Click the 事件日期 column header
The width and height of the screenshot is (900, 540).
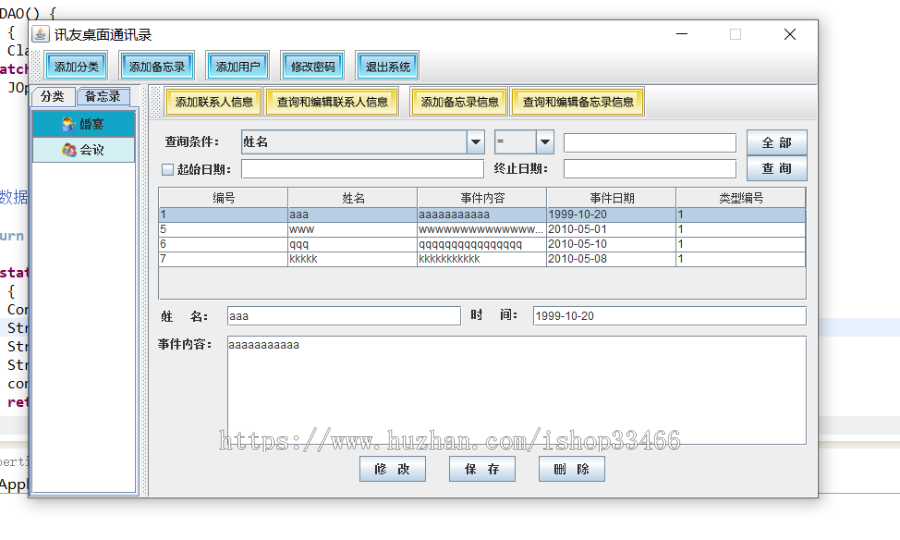coord(611,198)
